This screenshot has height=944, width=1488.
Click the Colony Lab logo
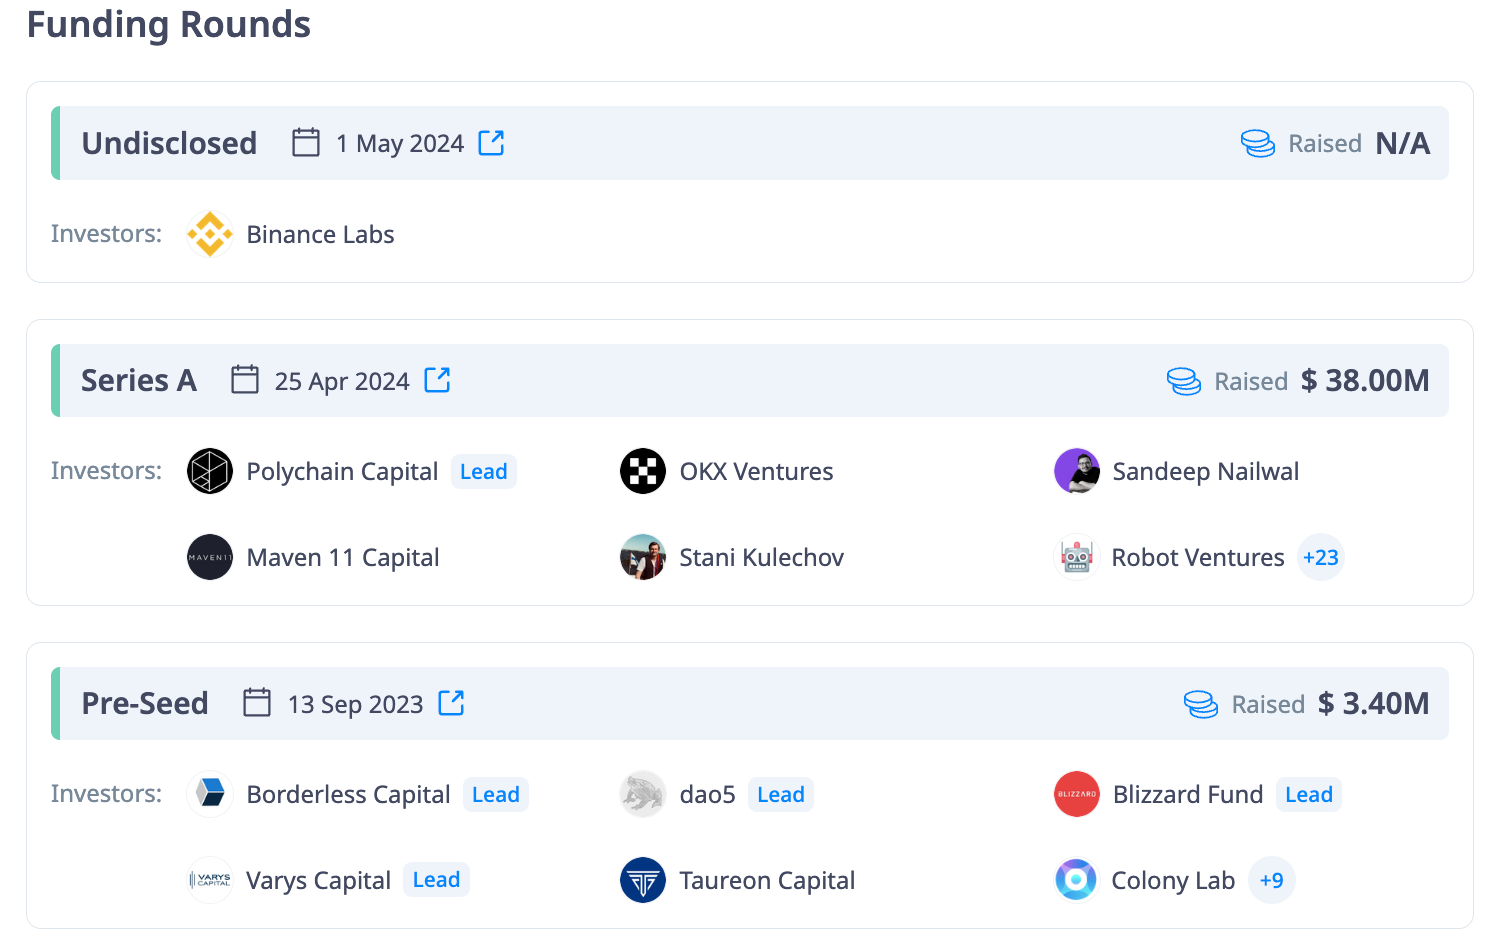click(x=1077, y=880)
